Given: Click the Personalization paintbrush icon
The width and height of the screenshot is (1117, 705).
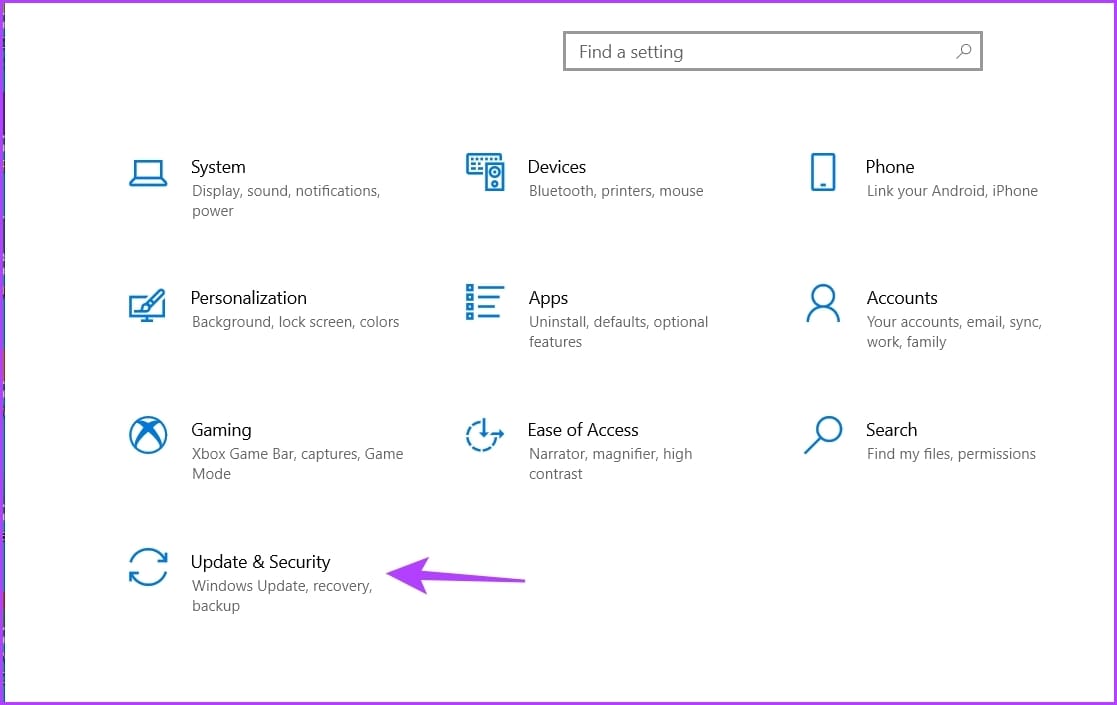Looking at the screenshot, I should pos(148,303).
